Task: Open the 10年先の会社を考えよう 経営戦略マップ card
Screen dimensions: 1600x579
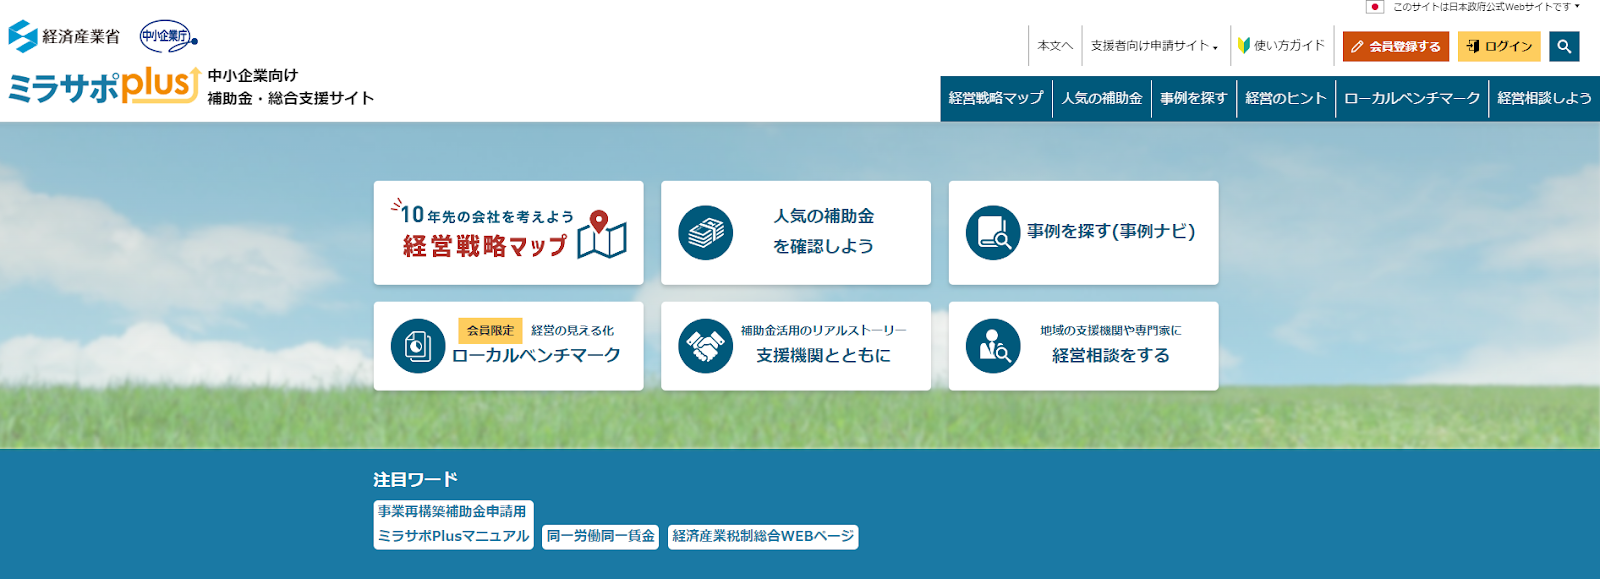Action: pyautogui.click(x=509, y=233)
